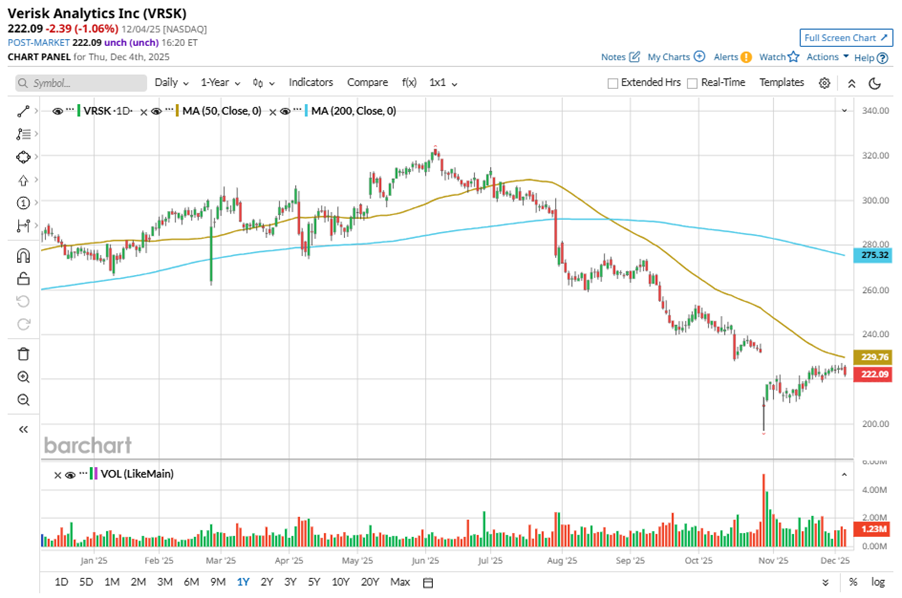Open VRSK series options ellipsis

point(70,109)
